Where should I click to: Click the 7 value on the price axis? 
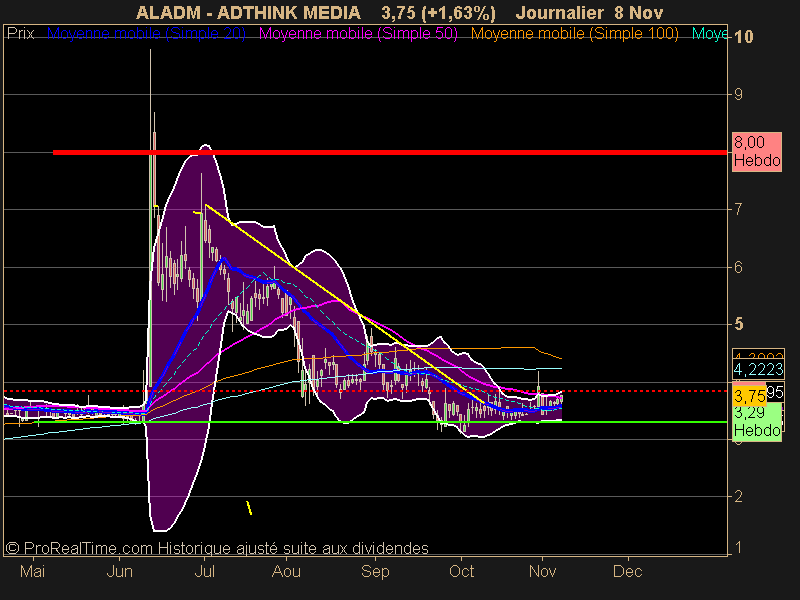click(x=738, y=209)
